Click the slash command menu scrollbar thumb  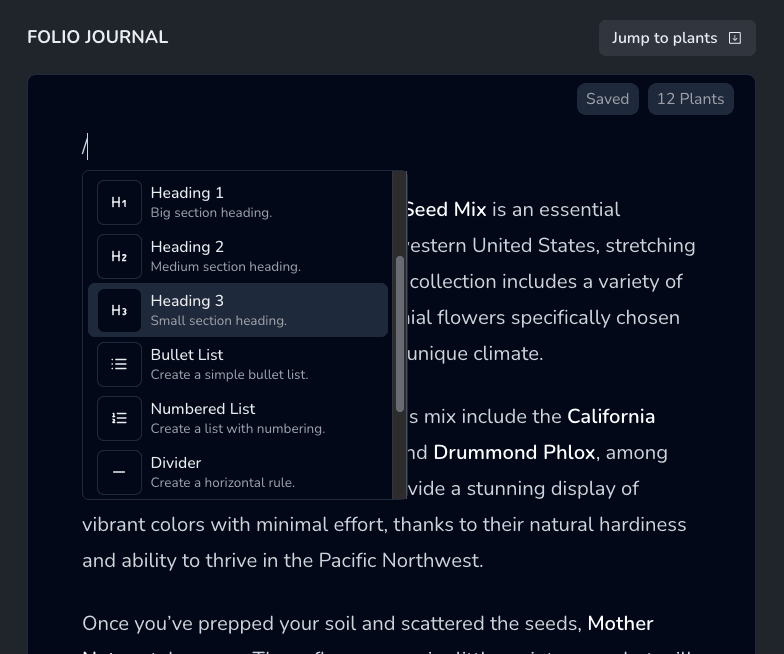pos(400,334)
